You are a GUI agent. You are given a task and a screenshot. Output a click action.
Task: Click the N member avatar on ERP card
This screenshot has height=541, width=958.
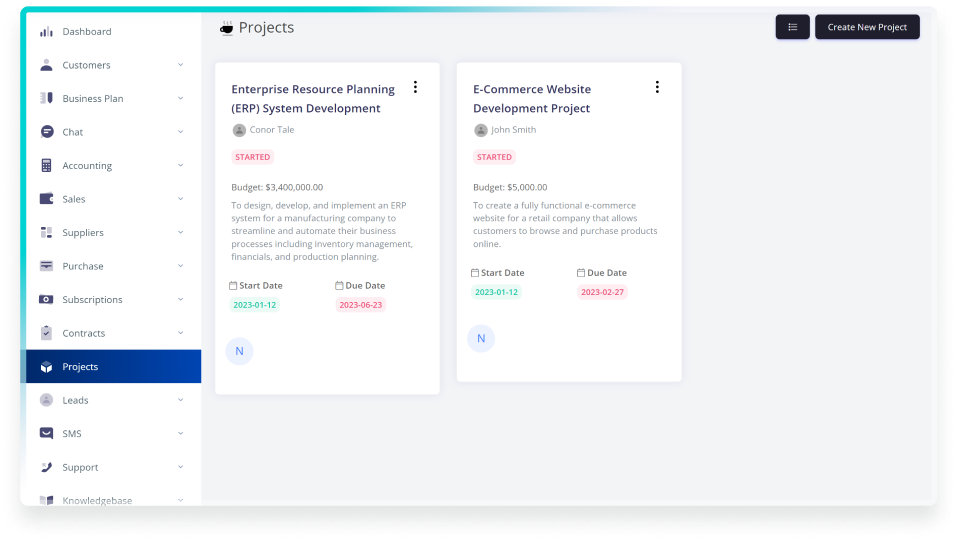coord(239,351)
